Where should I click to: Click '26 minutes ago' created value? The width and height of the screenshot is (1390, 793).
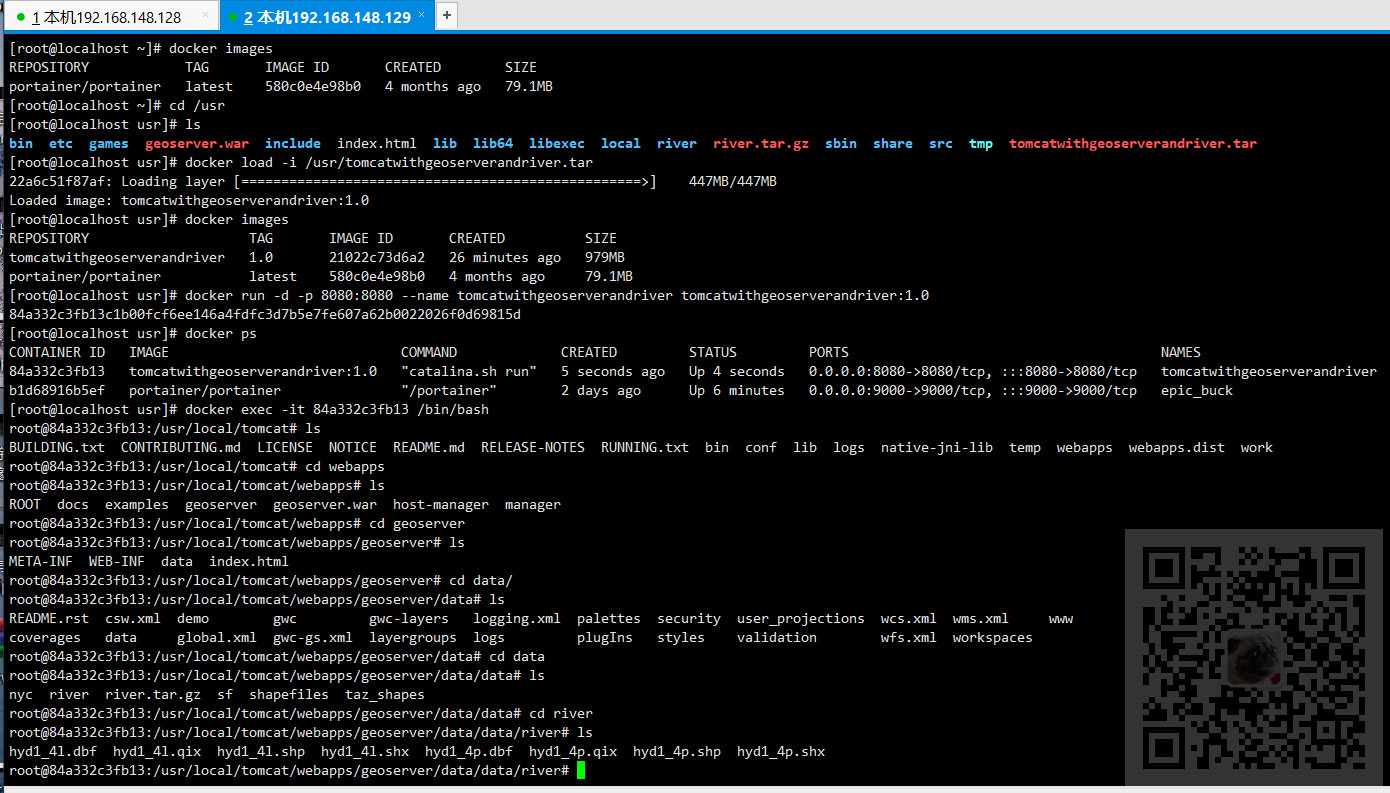505,257
